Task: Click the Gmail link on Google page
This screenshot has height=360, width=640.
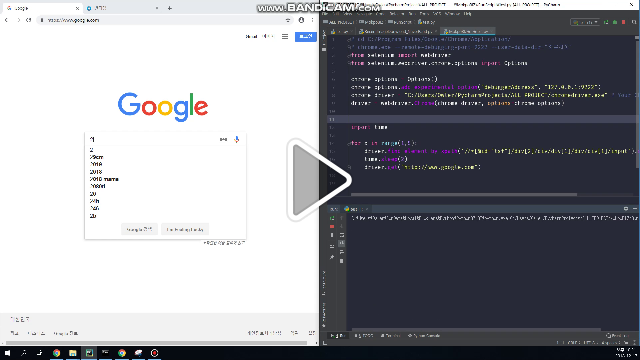Action: [x=251, y=37]
